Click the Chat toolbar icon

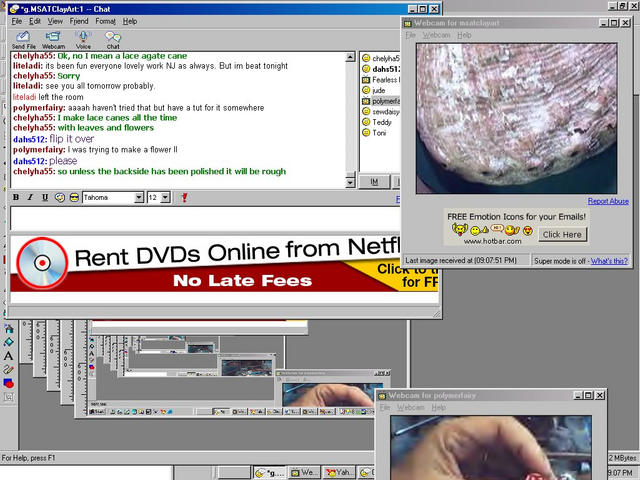click(x=113, y=40)
